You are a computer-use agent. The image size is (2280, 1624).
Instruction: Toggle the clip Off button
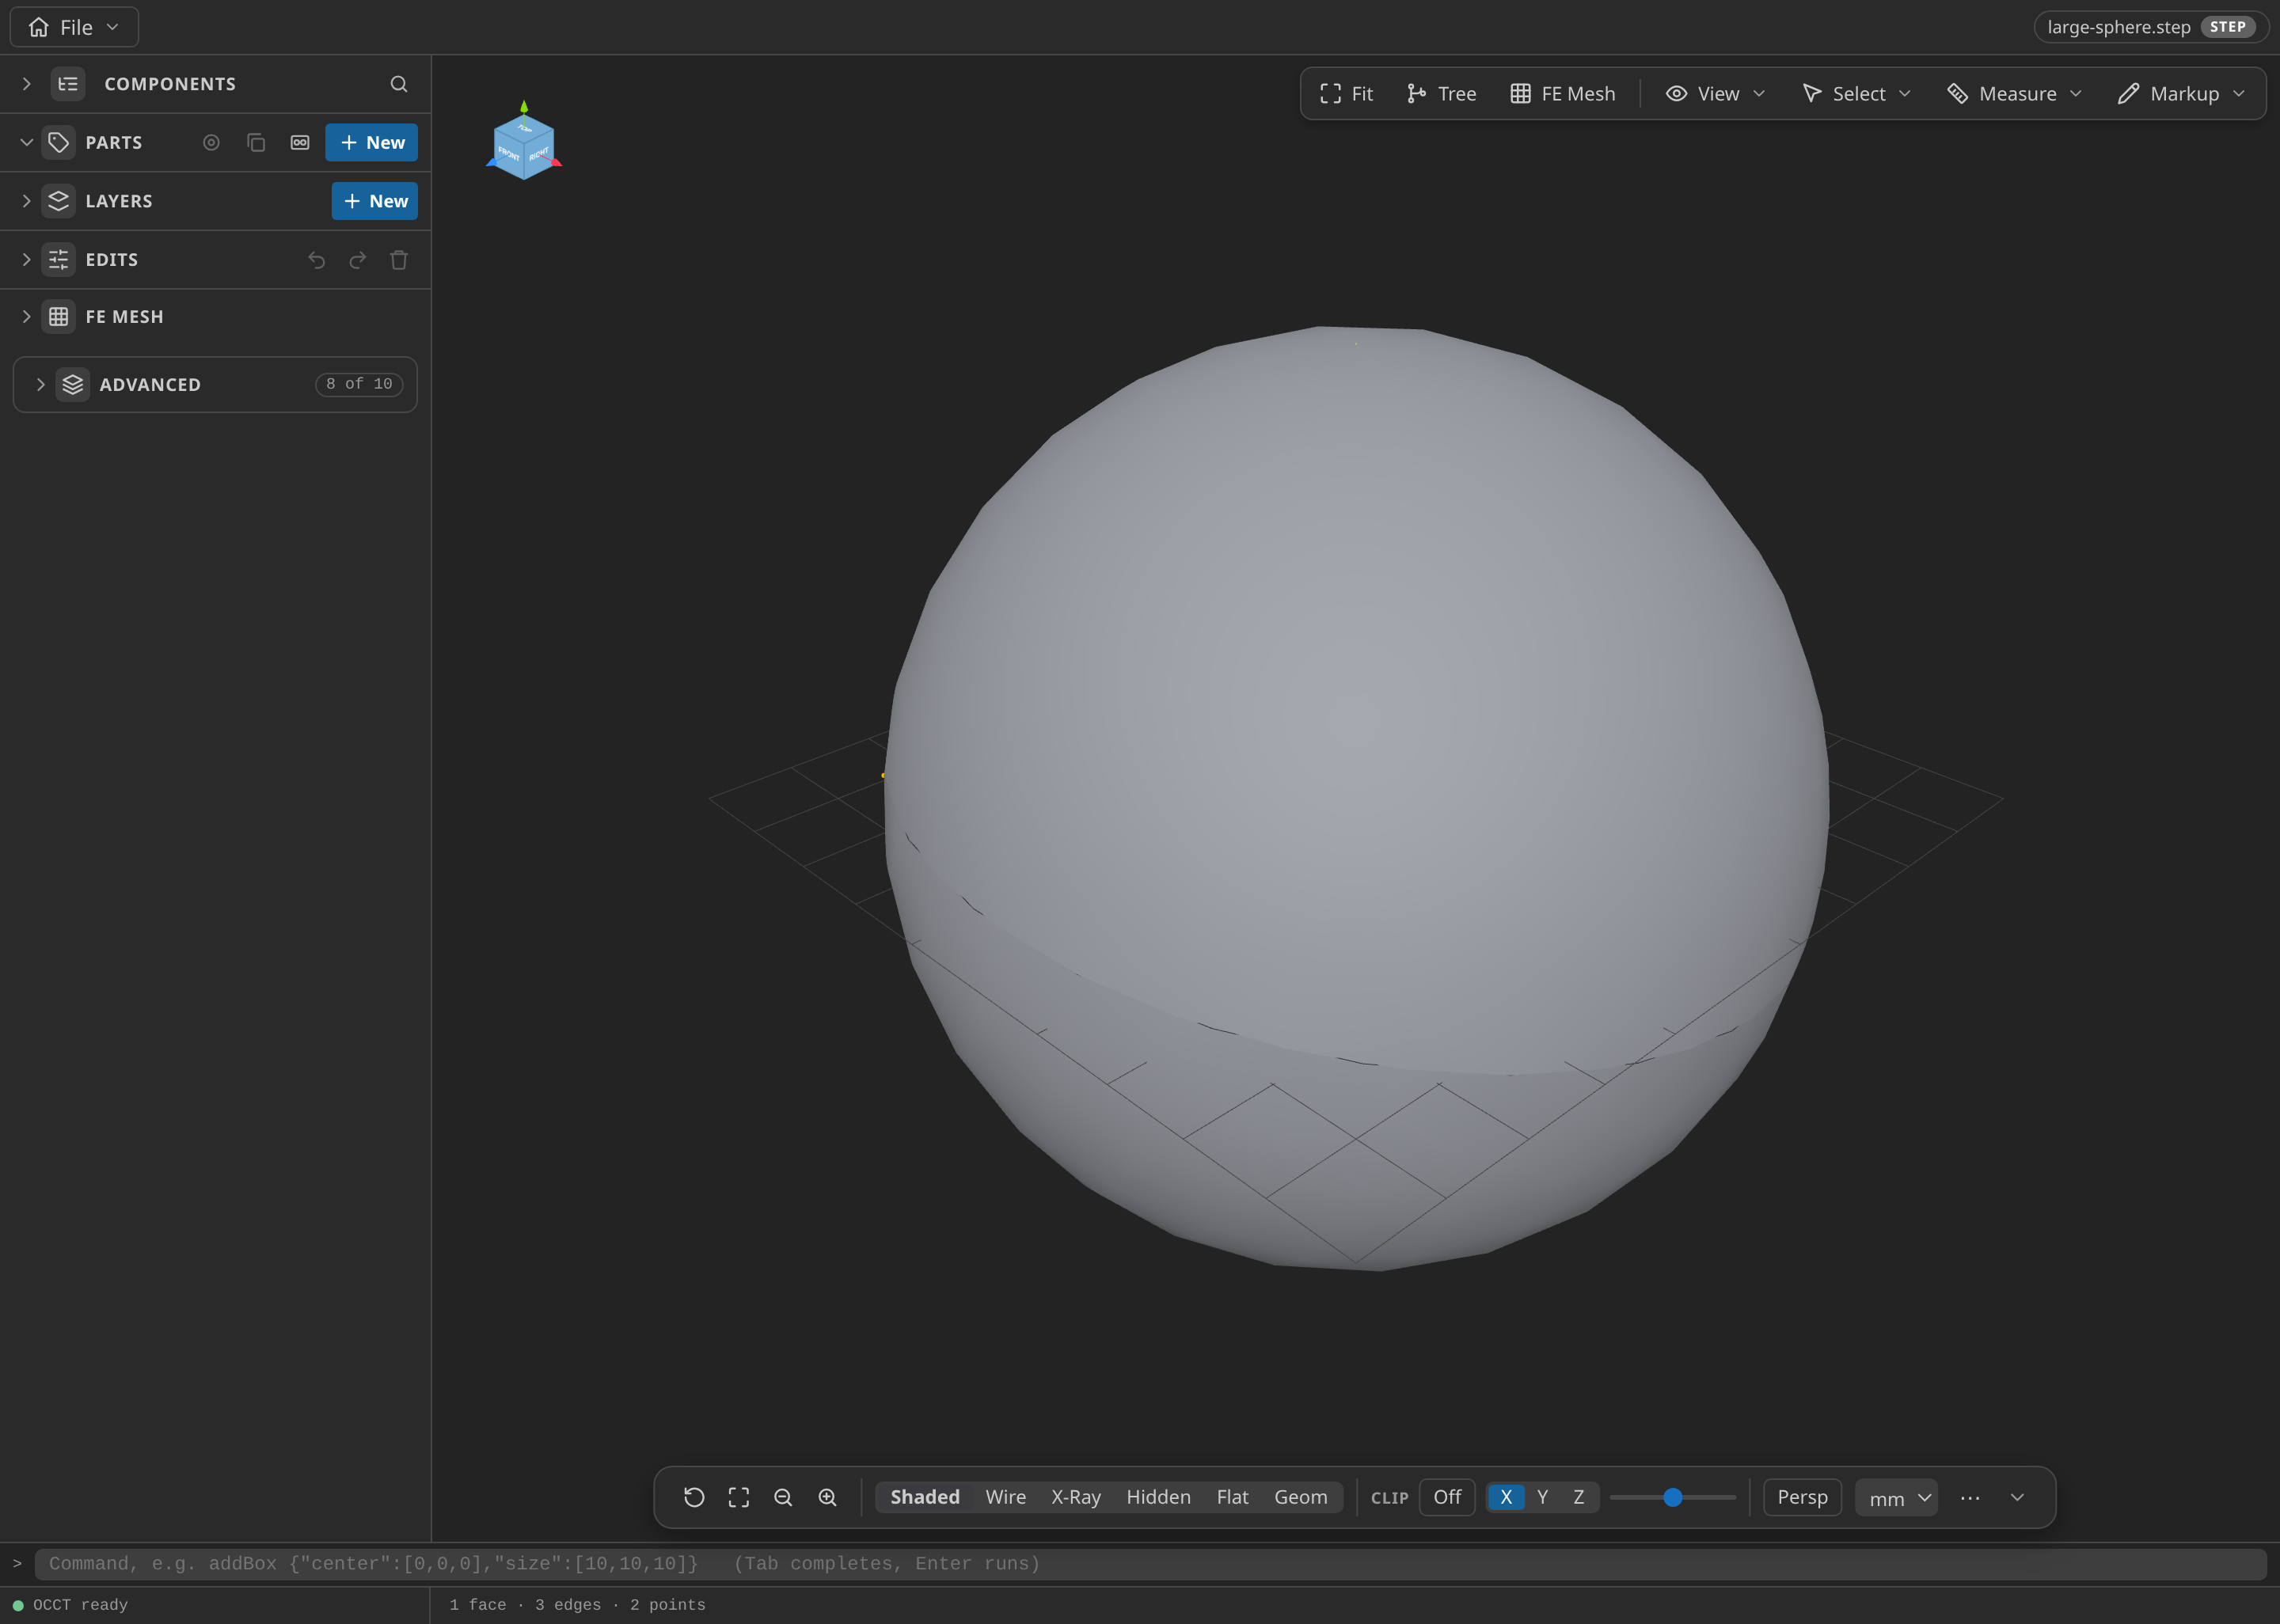(1447, 1497)
